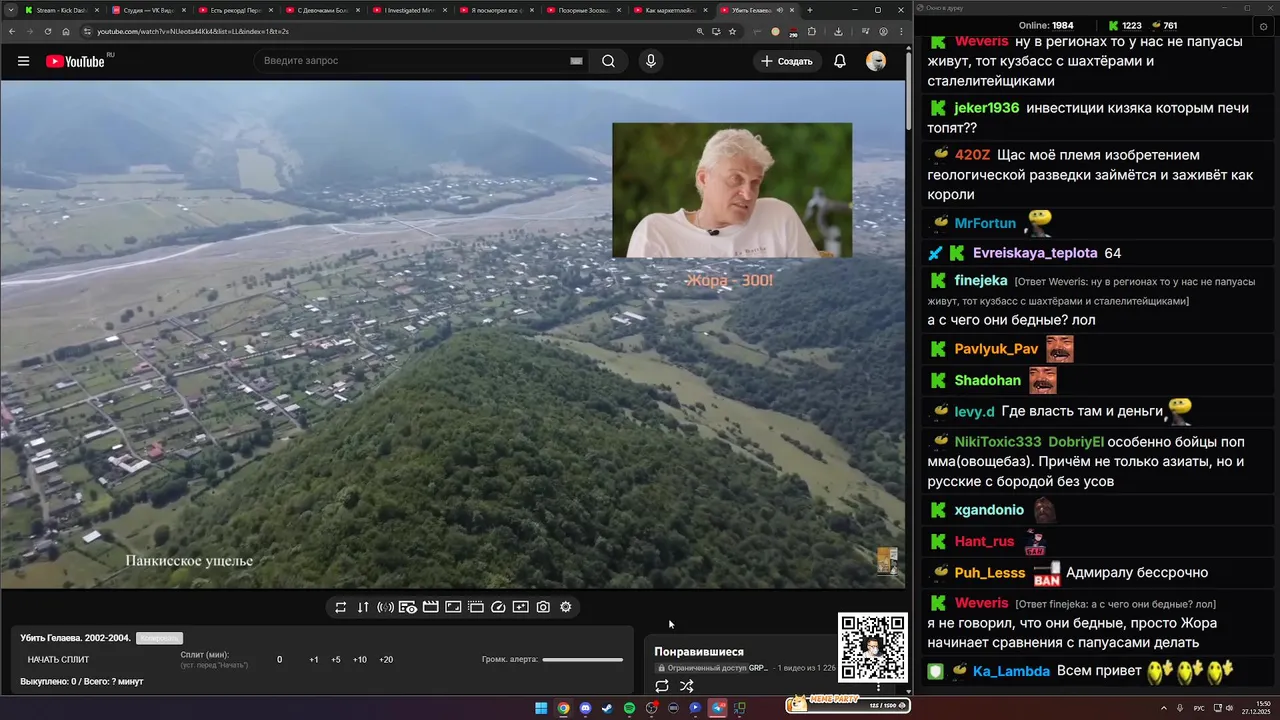Set split minutes to 0
The height and width of the screenshot is (720, 1280).
279,659
